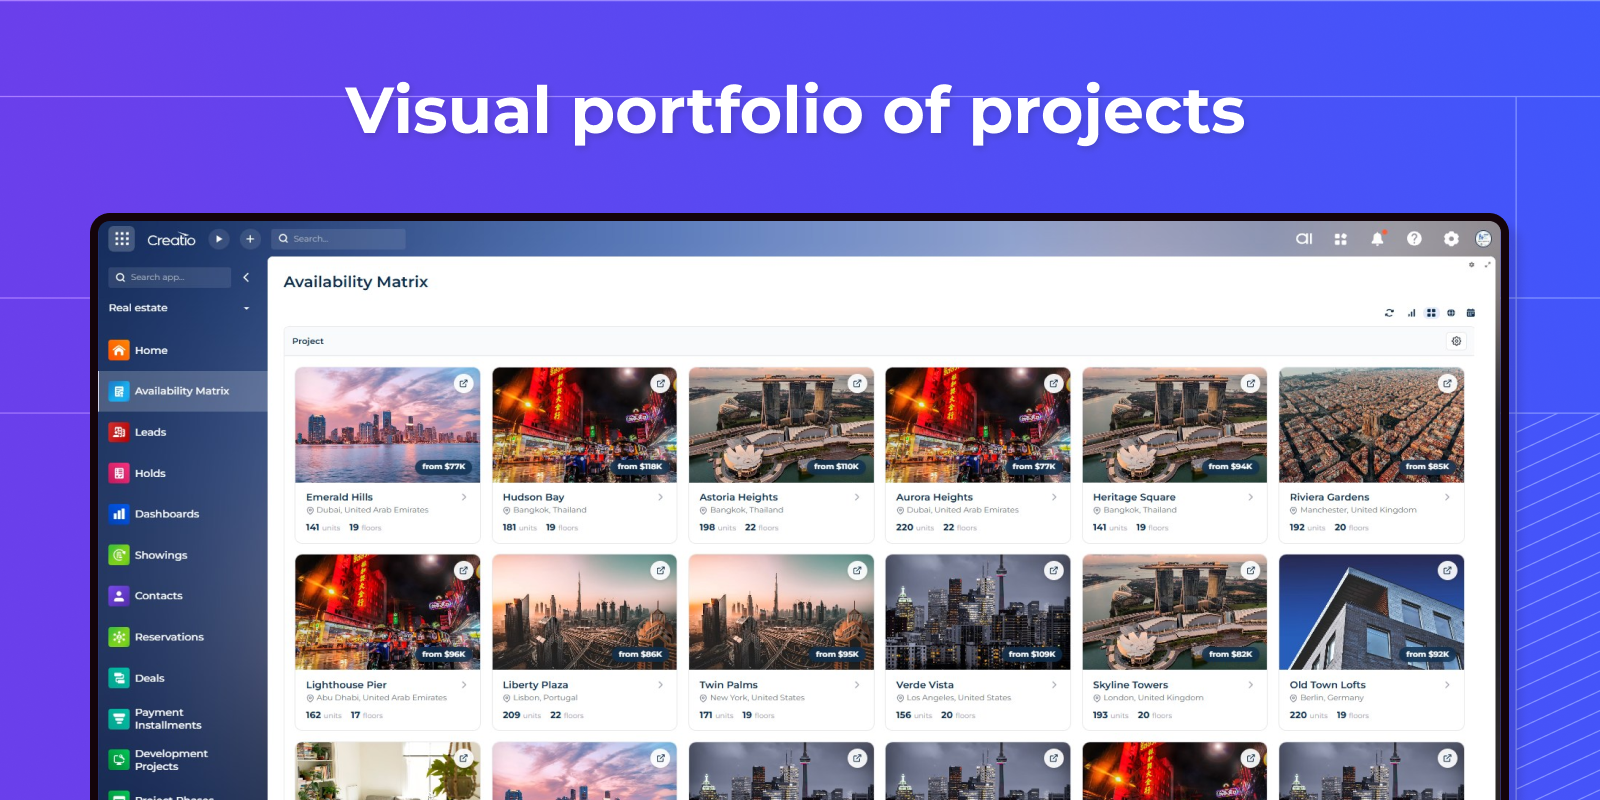
Task: Click the 'Project' column header text
Action: coord(308,341)
